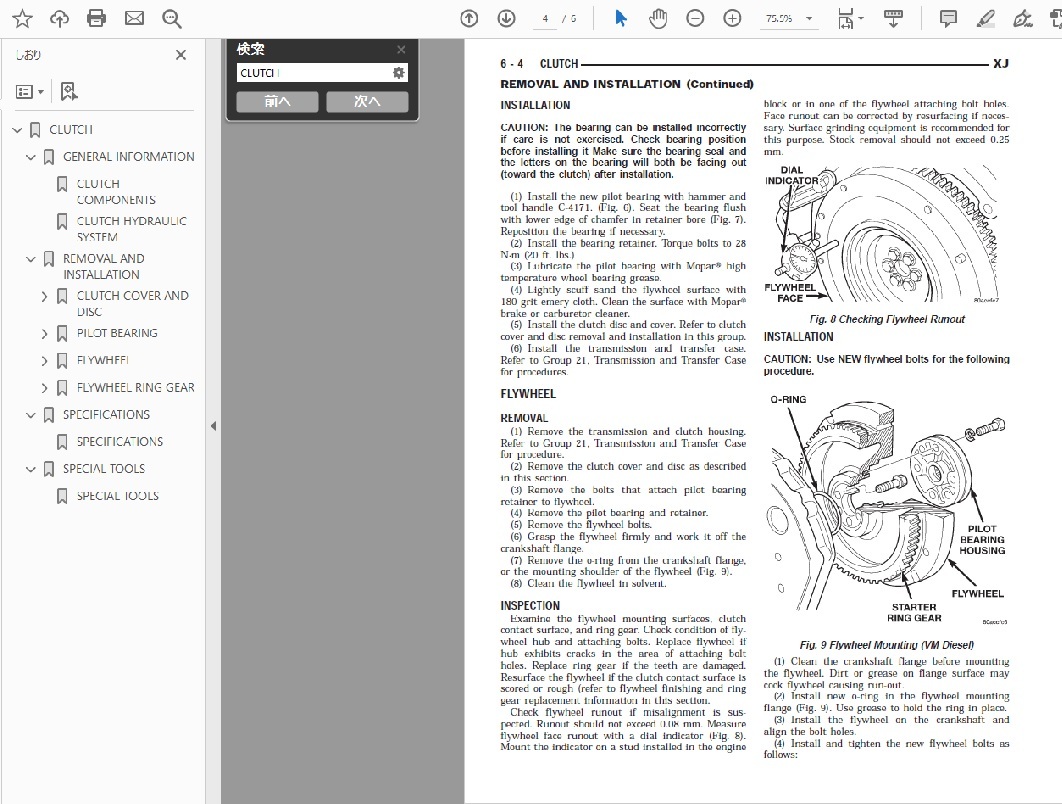The height and width of the screenshot is (804, 1062).
Task: Expand PILOT BEARING bookmark
Action: click(x=44, y=333)
